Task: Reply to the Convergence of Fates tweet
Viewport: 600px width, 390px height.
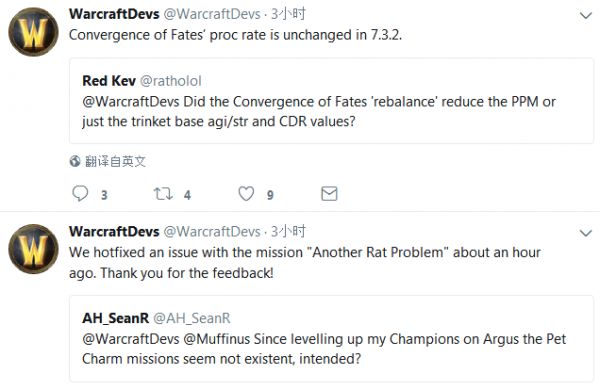Action: pyautogui.click(x=80, y=194)
